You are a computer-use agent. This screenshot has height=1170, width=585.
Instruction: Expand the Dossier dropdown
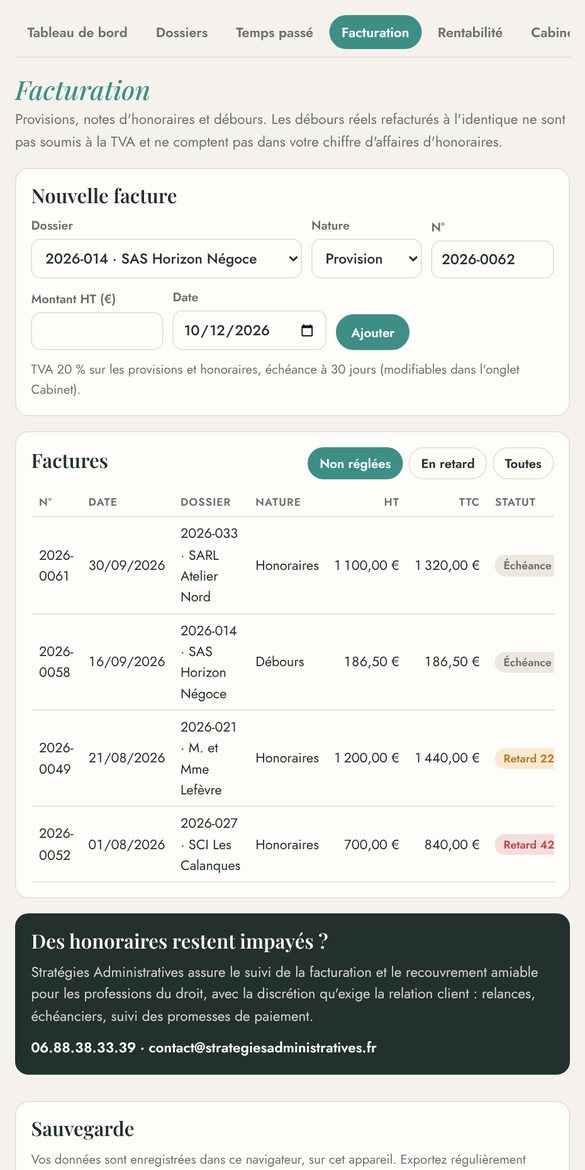pos(166,259)
